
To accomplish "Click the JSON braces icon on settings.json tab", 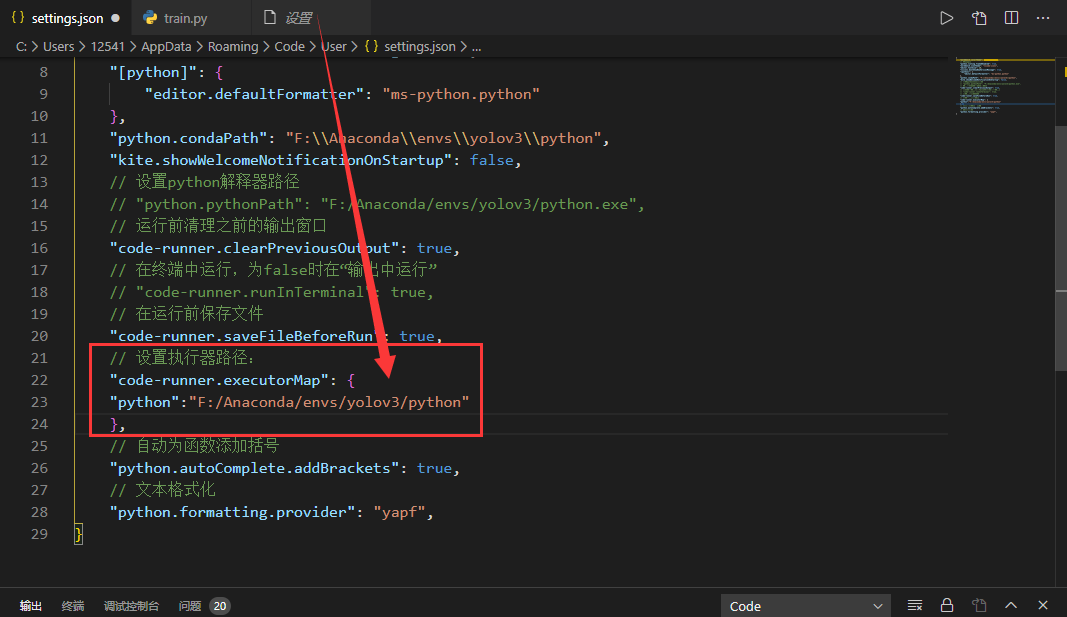I will tap(18, 18).
